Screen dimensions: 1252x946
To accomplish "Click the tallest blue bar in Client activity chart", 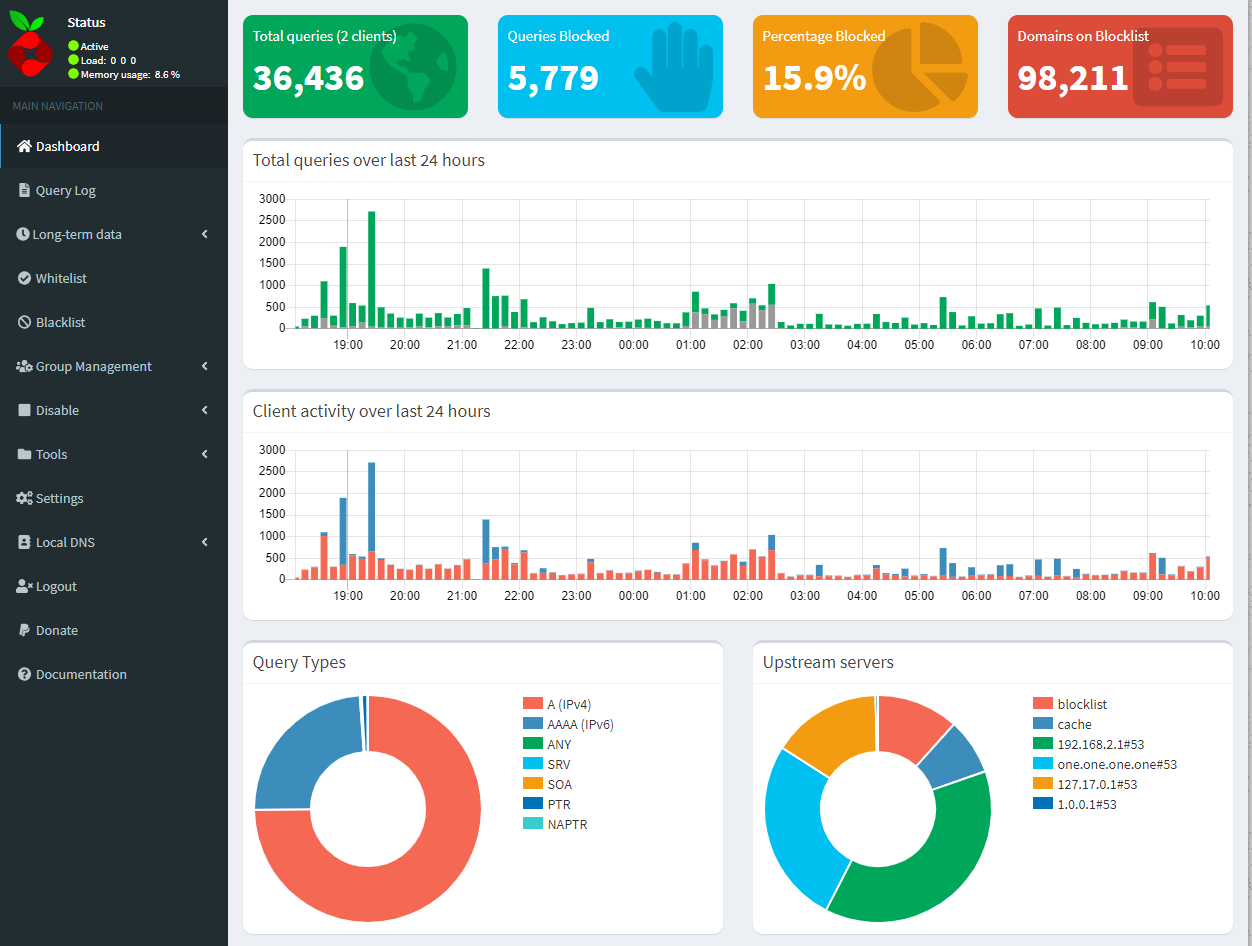I will pos(371,506).
